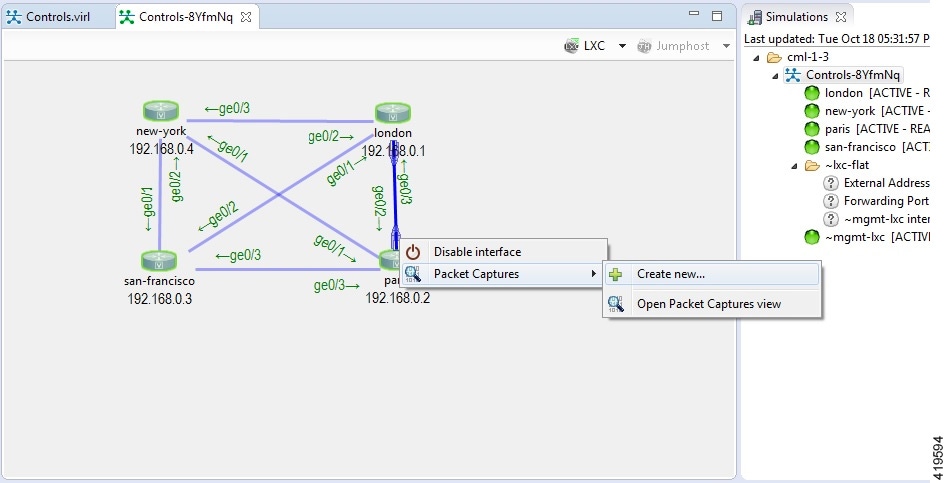The height and width of the screenshot is (483, 946).
Task: Select the new-york router icon
Action: click(161, 111)
